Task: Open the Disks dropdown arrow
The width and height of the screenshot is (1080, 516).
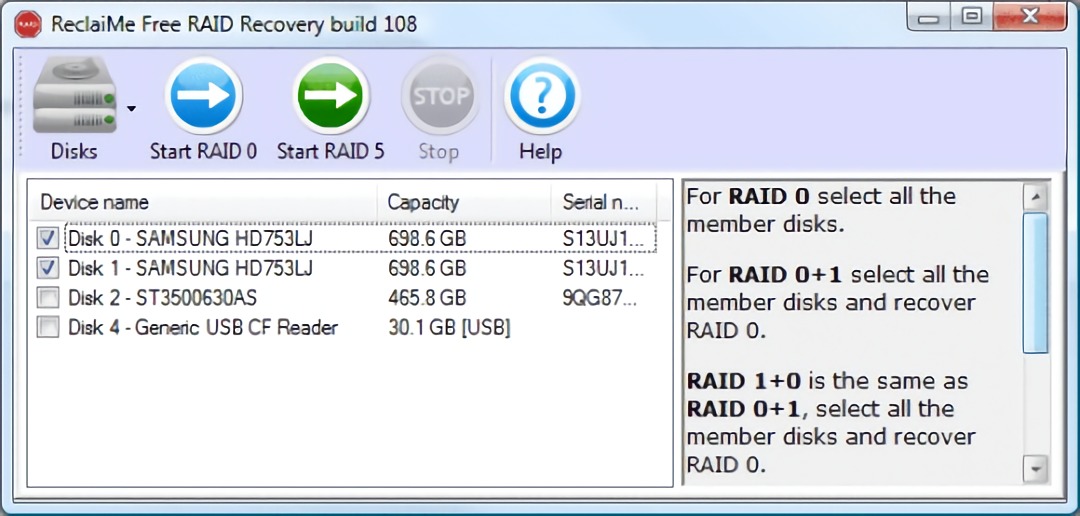Action: point(131,108)
